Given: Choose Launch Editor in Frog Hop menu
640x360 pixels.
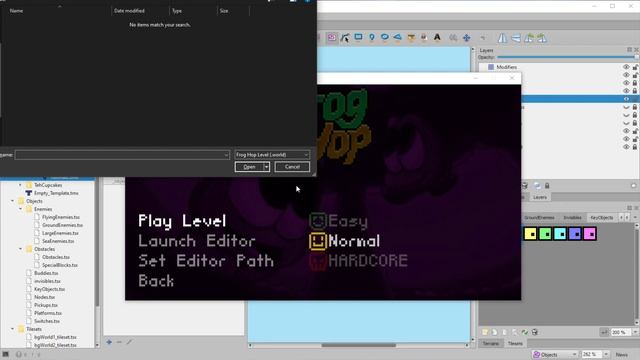Looking at the screenshot, I should (x=197, y=241).
